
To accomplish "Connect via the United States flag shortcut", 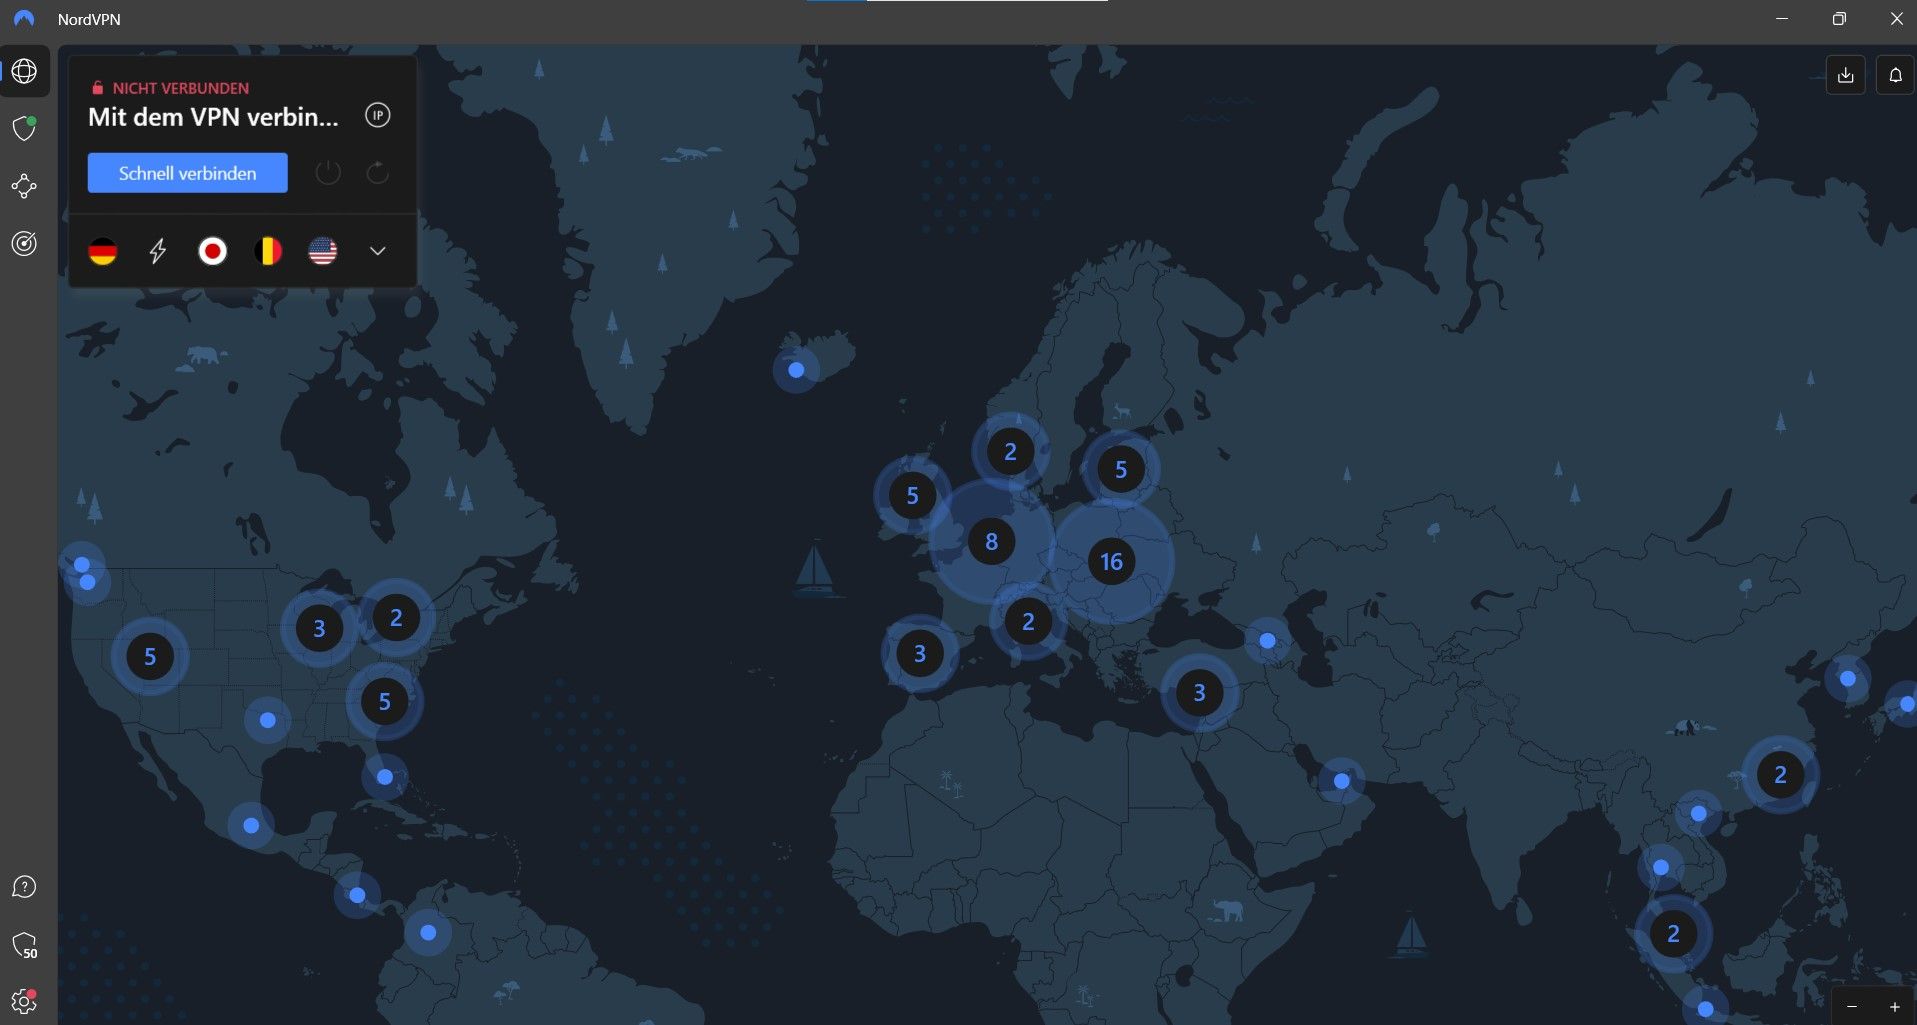I will pyautogui.click(x=322, y=251).
